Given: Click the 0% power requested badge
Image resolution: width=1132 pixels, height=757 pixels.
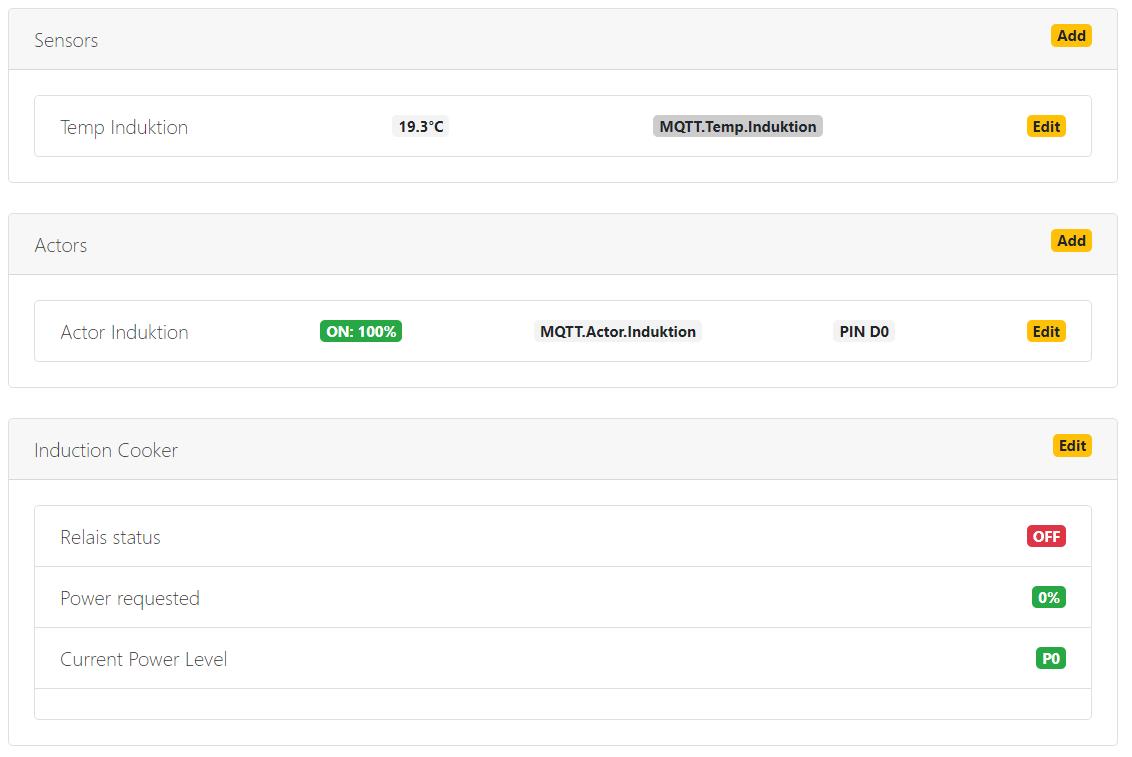Looking at the screenshot, I should [1048, 598].
